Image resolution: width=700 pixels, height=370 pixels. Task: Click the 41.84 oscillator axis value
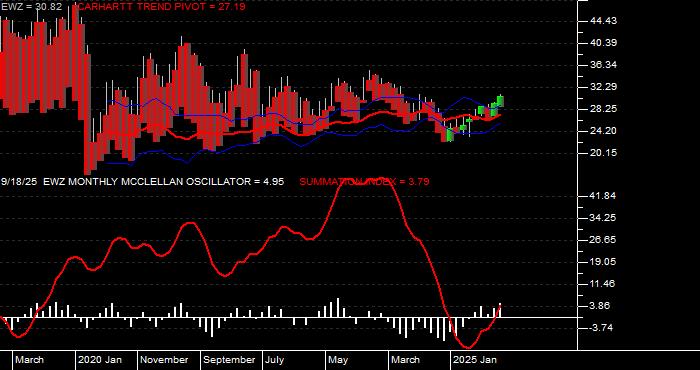click(x=603, y=195)
